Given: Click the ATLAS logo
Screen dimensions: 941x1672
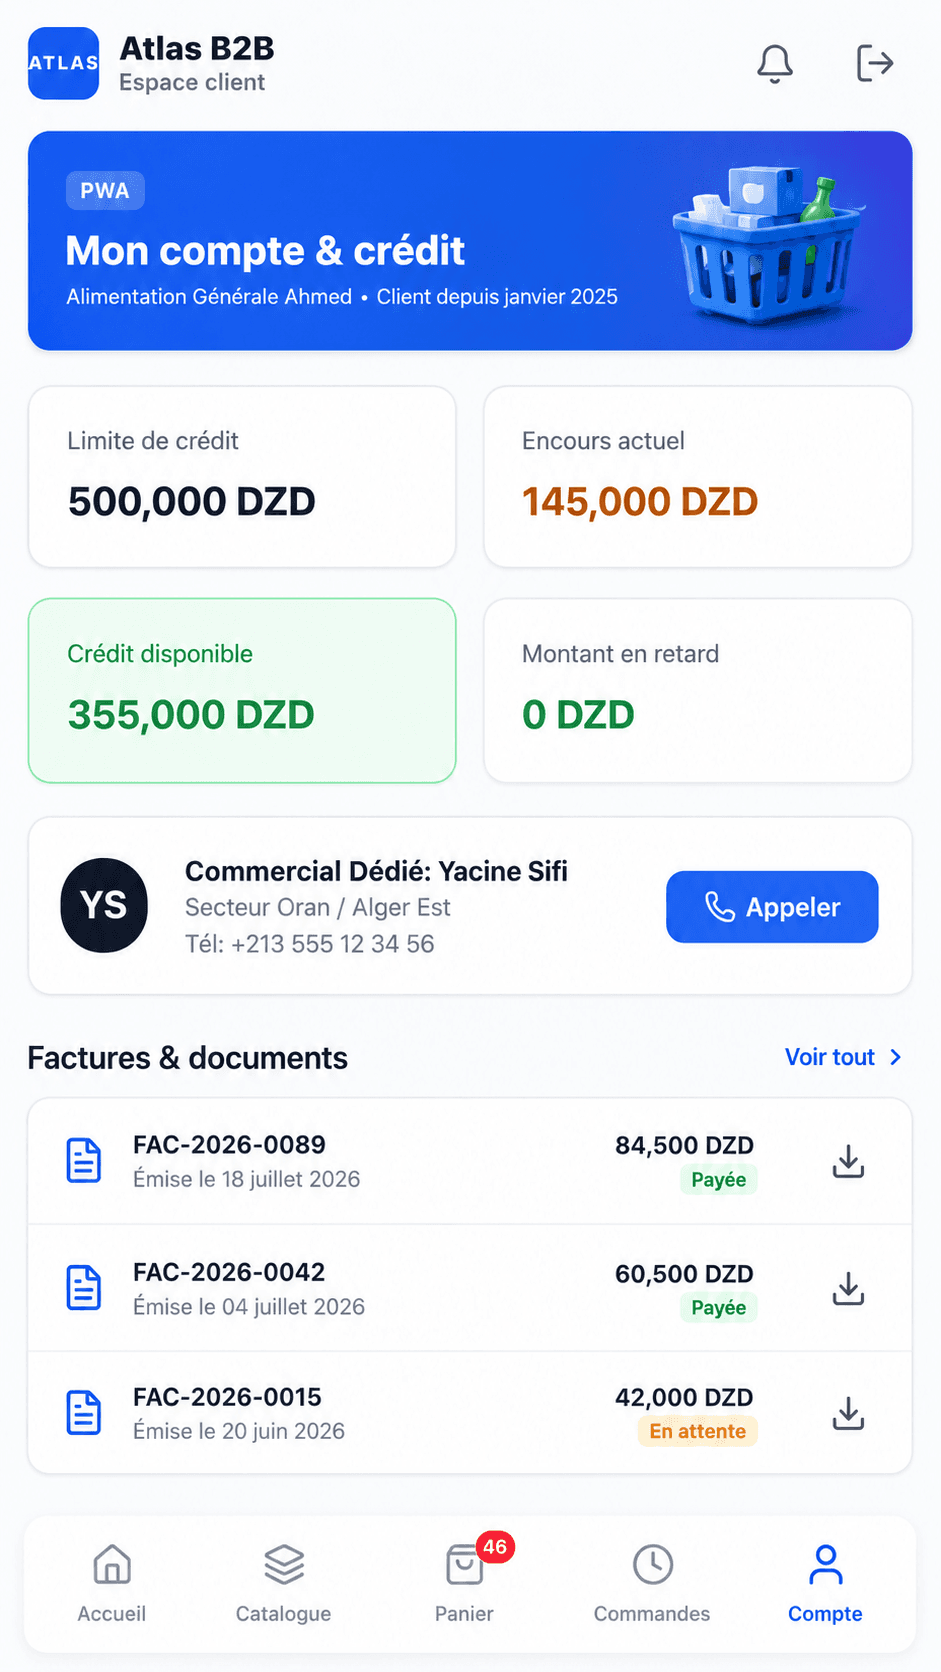Looking at the screenshot, I should tap(63, 63).
